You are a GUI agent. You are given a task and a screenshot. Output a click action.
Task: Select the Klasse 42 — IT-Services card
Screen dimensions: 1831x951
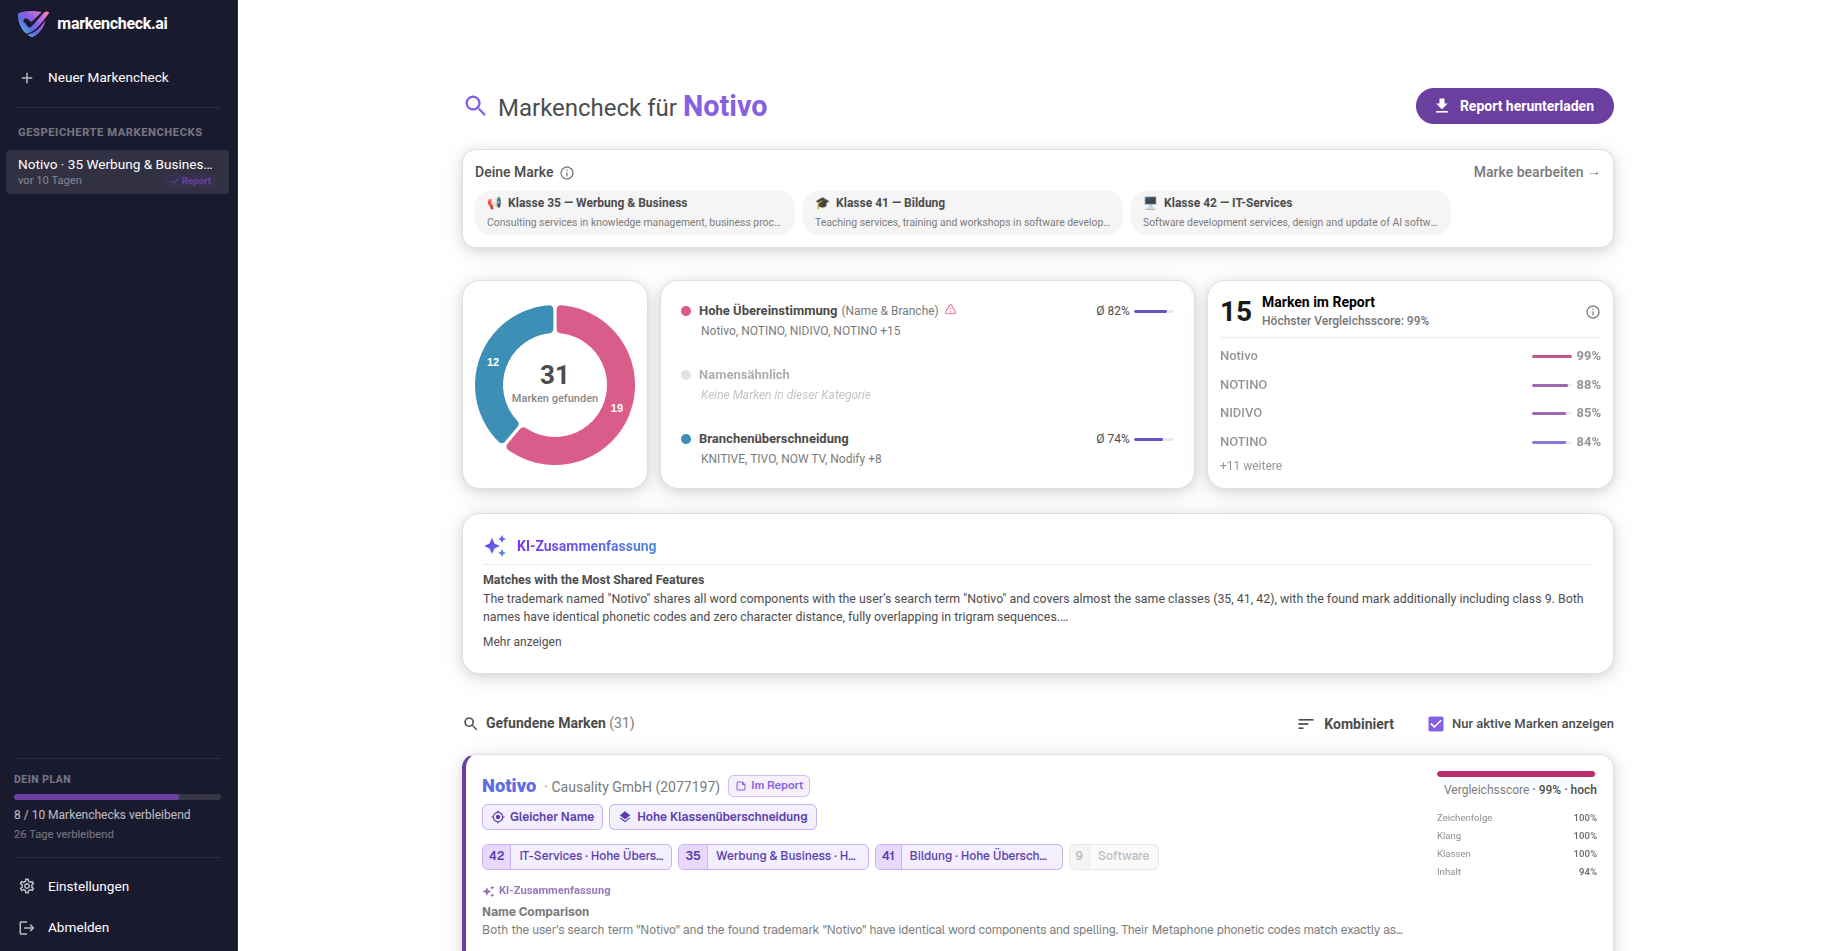click(x=1291, y=212)
